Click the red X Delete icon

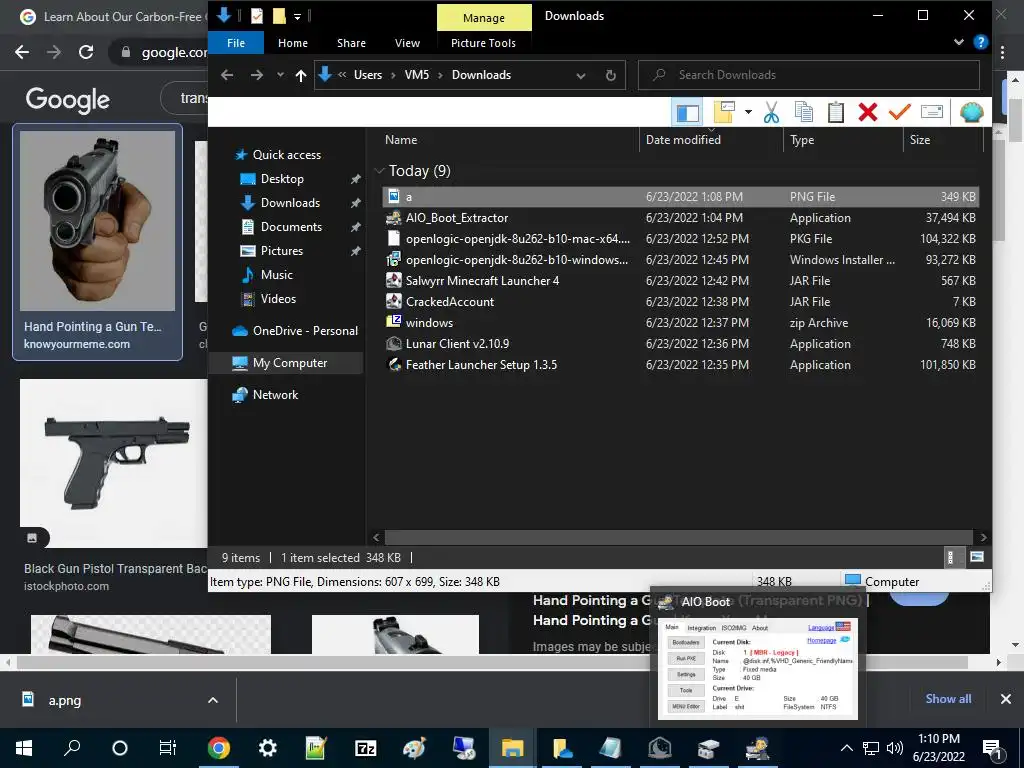(x=868, y=112)
